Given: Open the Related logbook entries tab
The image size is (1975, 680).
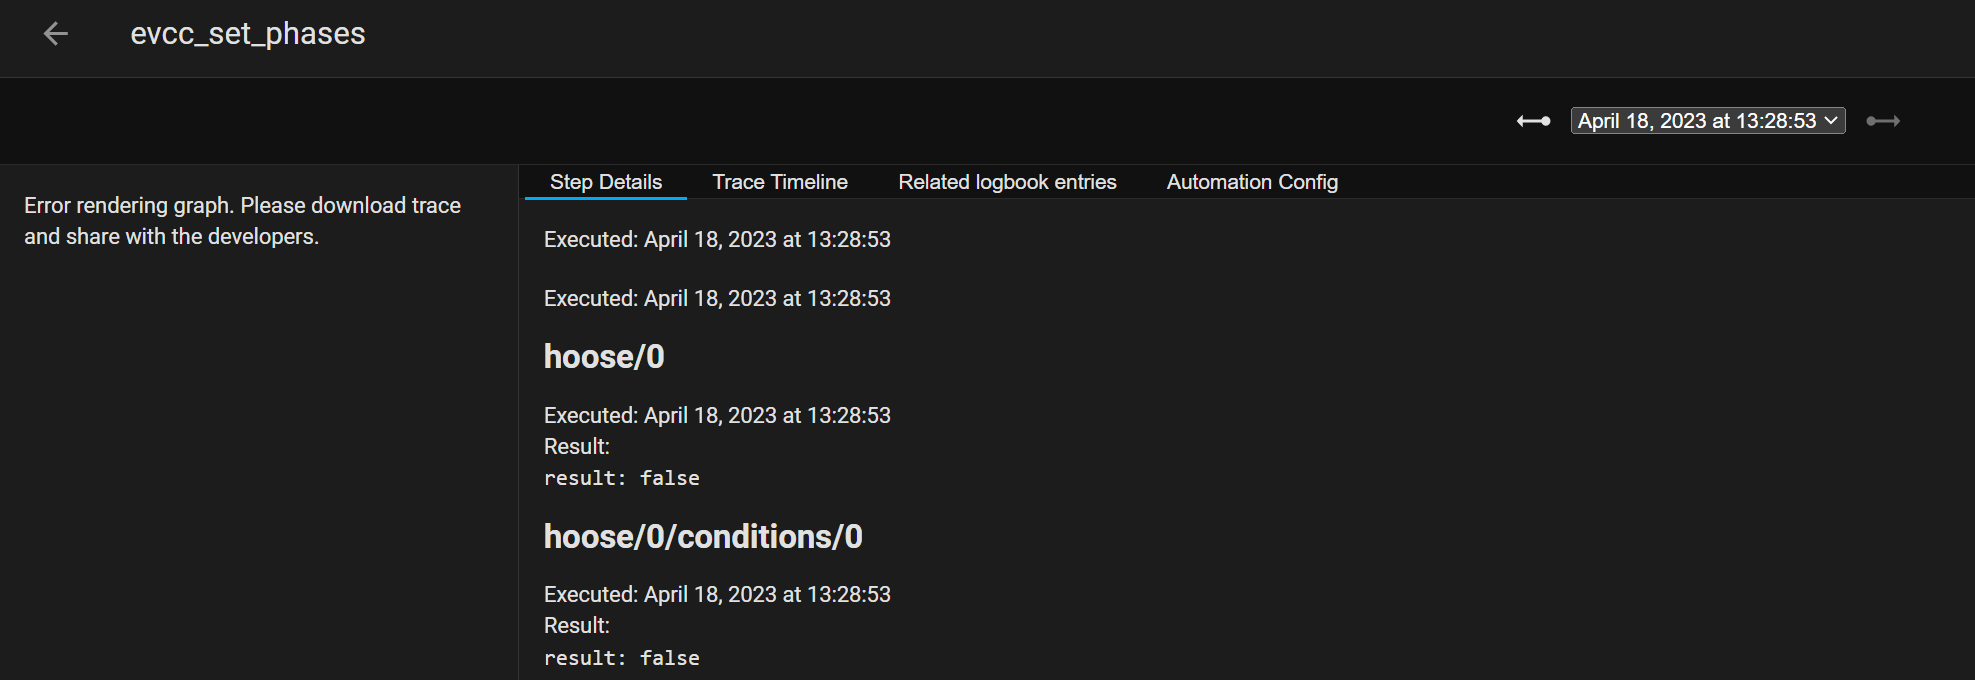Looking at the screenshot, I should 1007,181.
